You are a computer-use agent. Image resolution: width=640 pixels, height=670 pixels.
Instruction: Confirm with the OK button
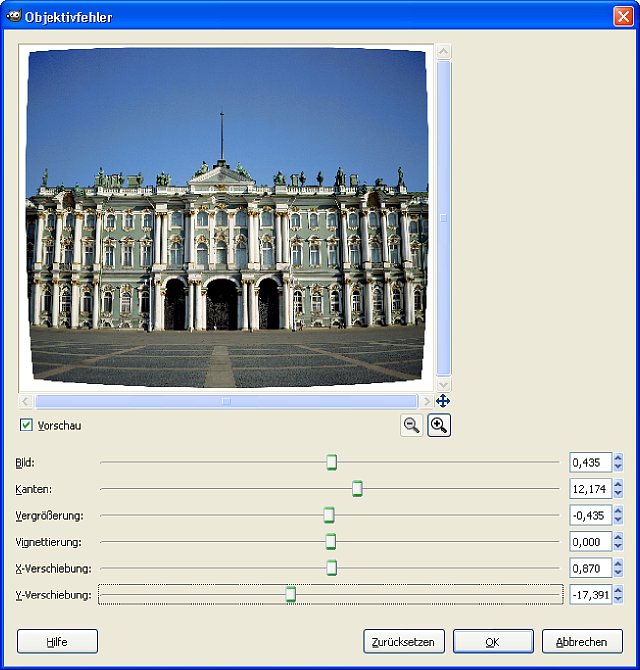(x=493, y=641)
